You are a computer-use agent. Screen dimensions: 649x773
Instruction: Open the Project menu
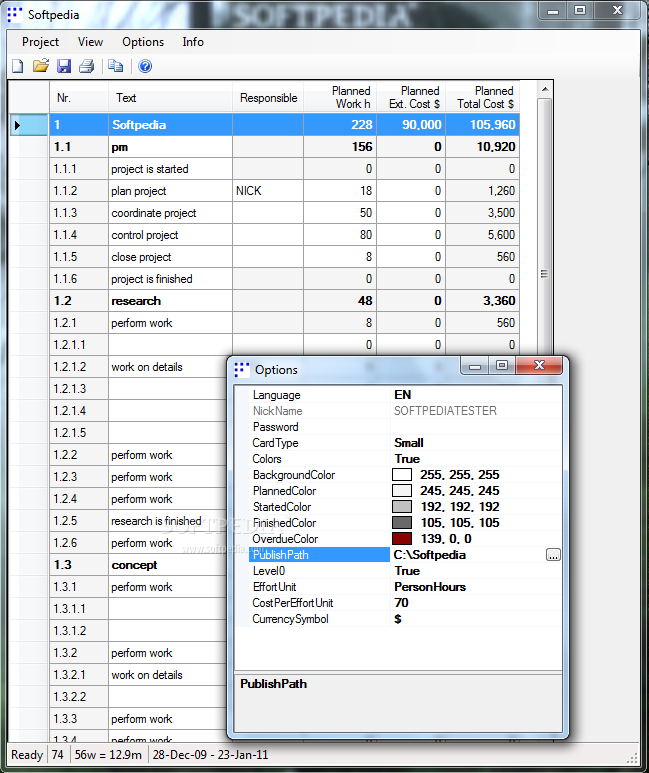(x=40, y=42)
